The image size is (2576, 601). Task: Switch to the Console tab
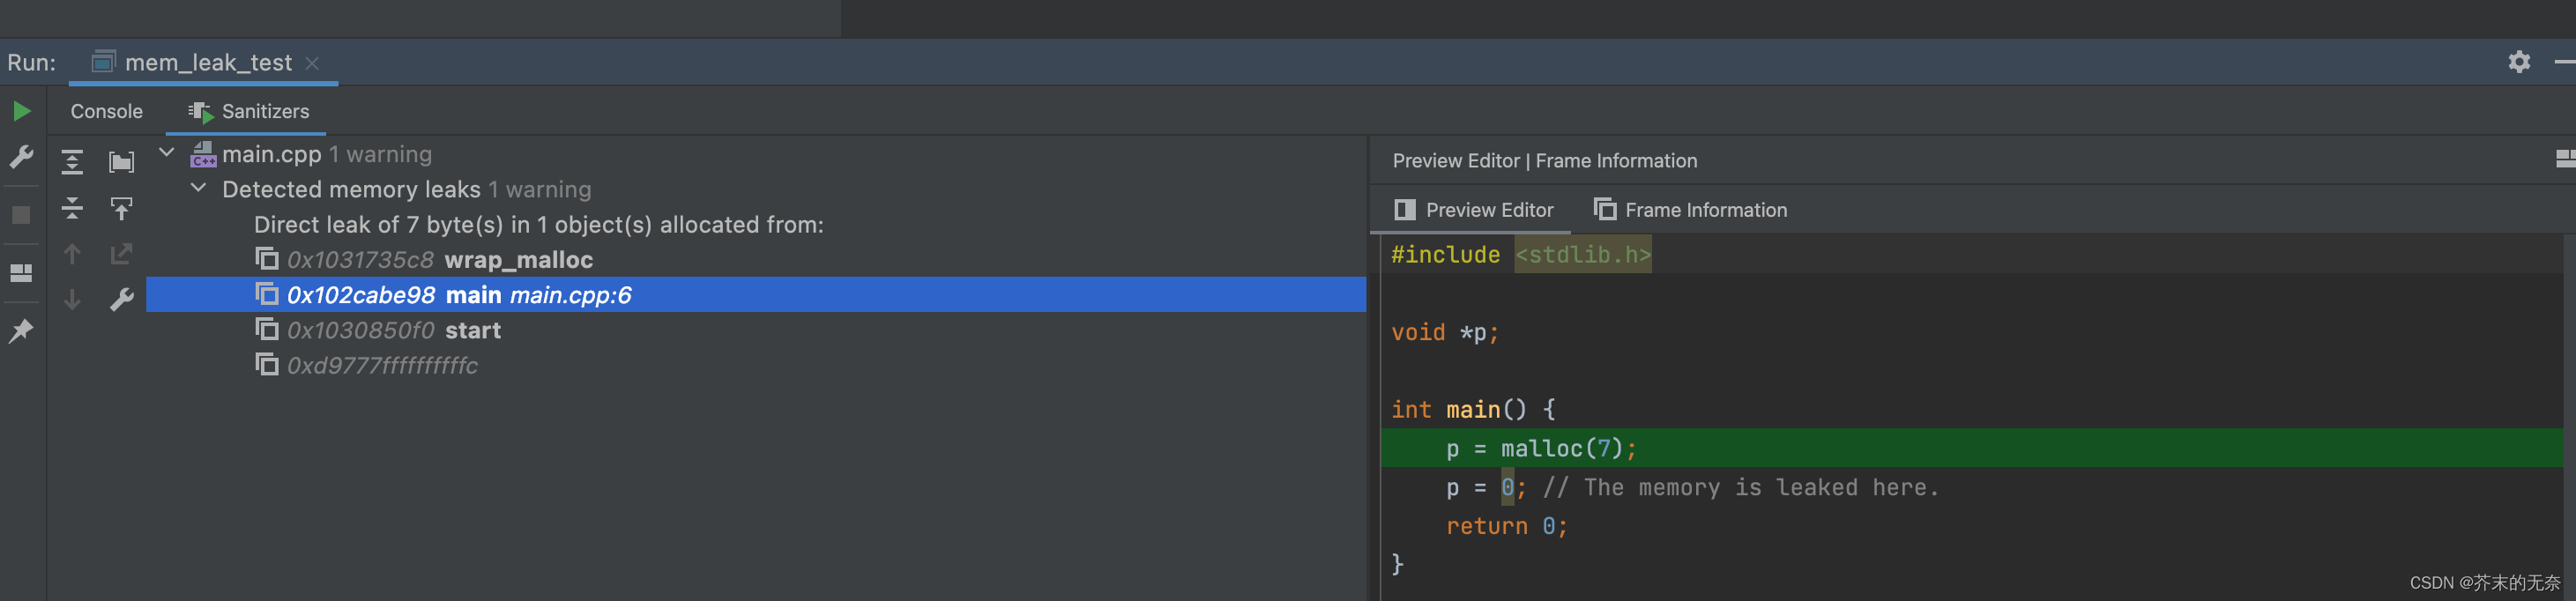point(106,111)
